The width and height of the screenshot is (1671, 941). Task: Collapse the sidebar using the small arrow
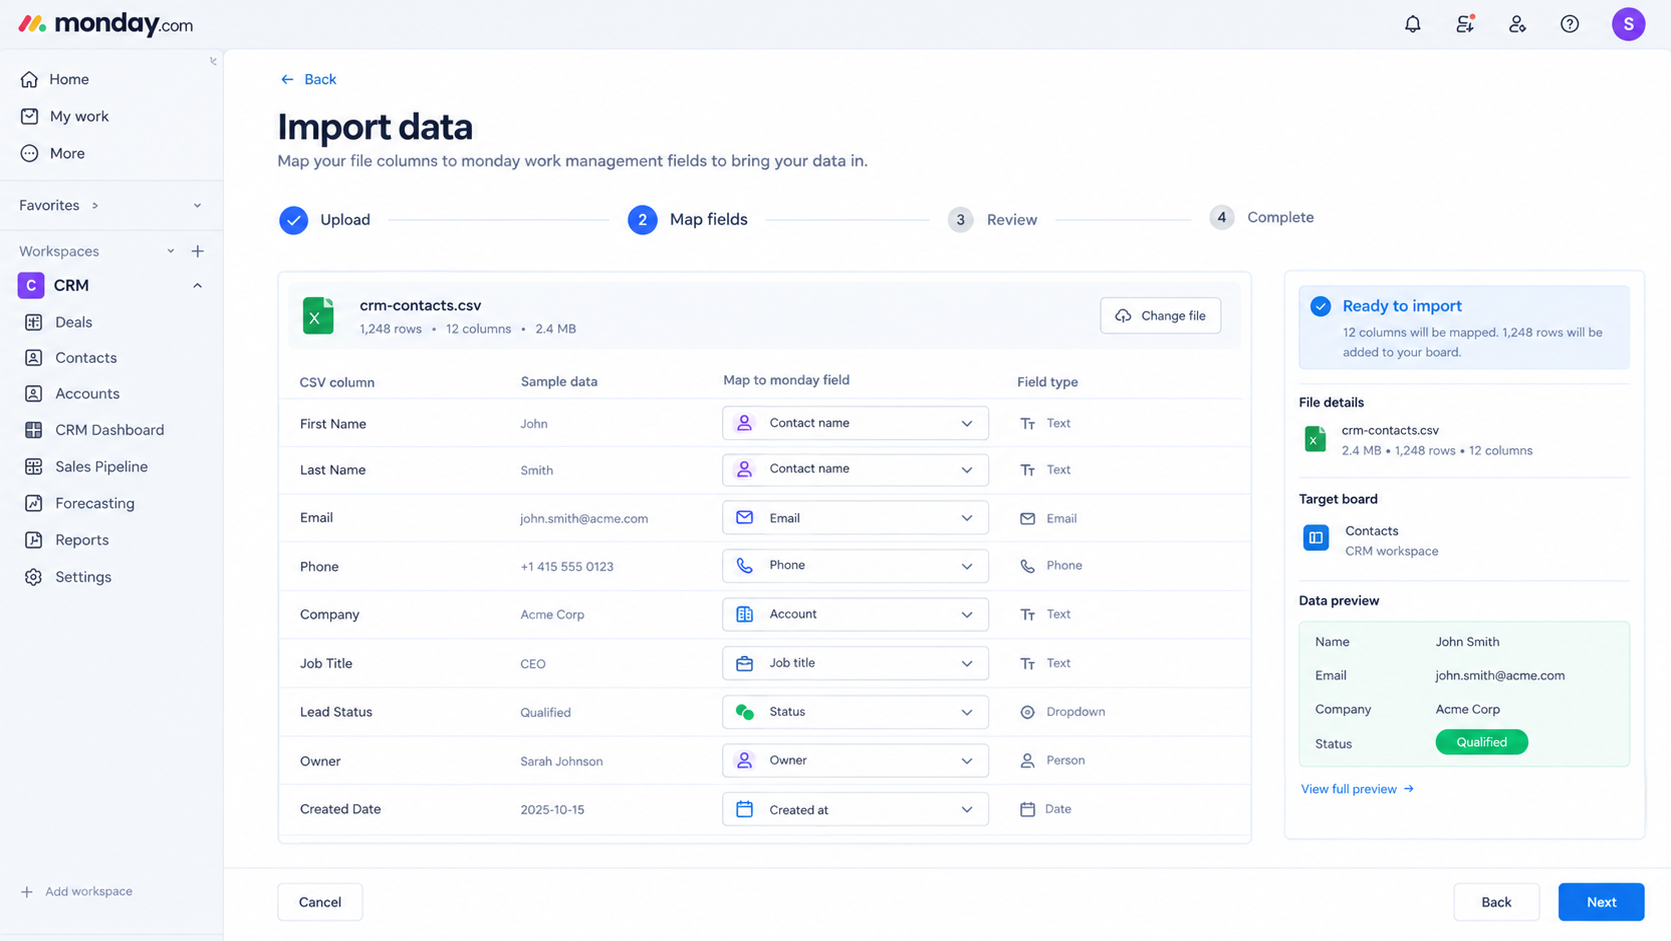[213, 61]
